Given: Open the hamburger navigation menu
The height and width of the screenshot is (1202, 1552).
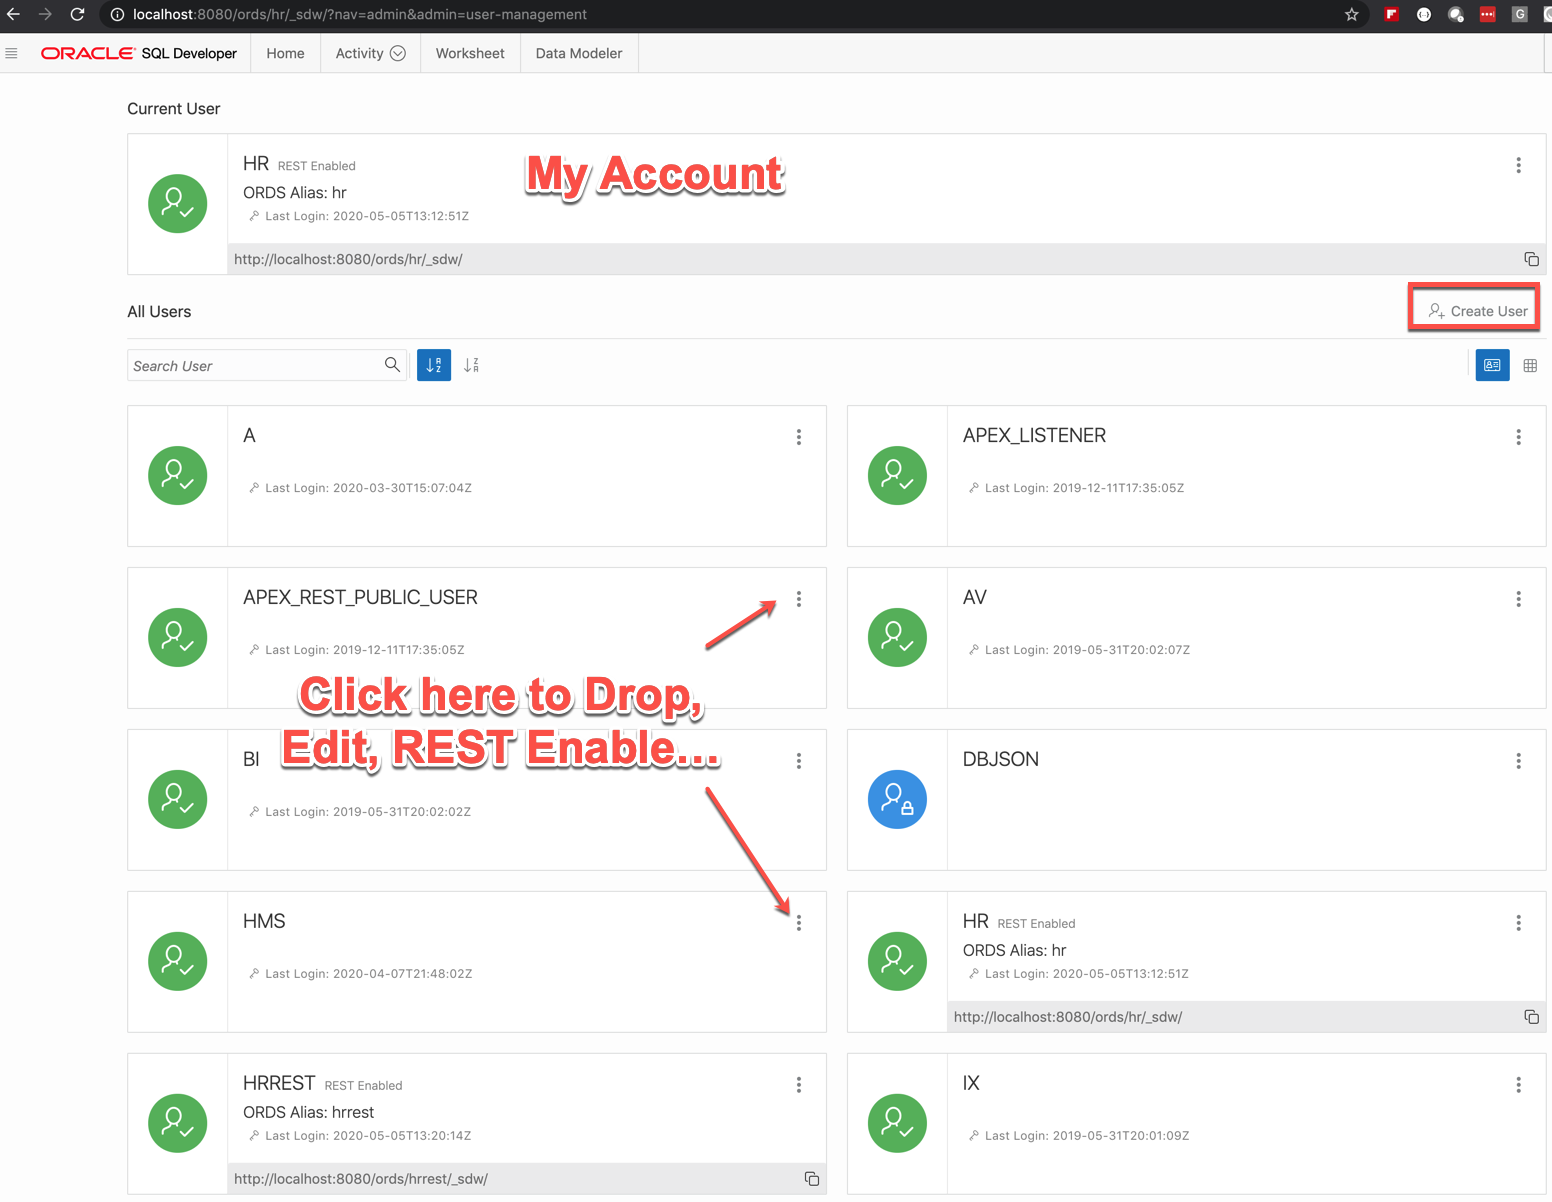Looking at the screenshot, I should [12, 53].
